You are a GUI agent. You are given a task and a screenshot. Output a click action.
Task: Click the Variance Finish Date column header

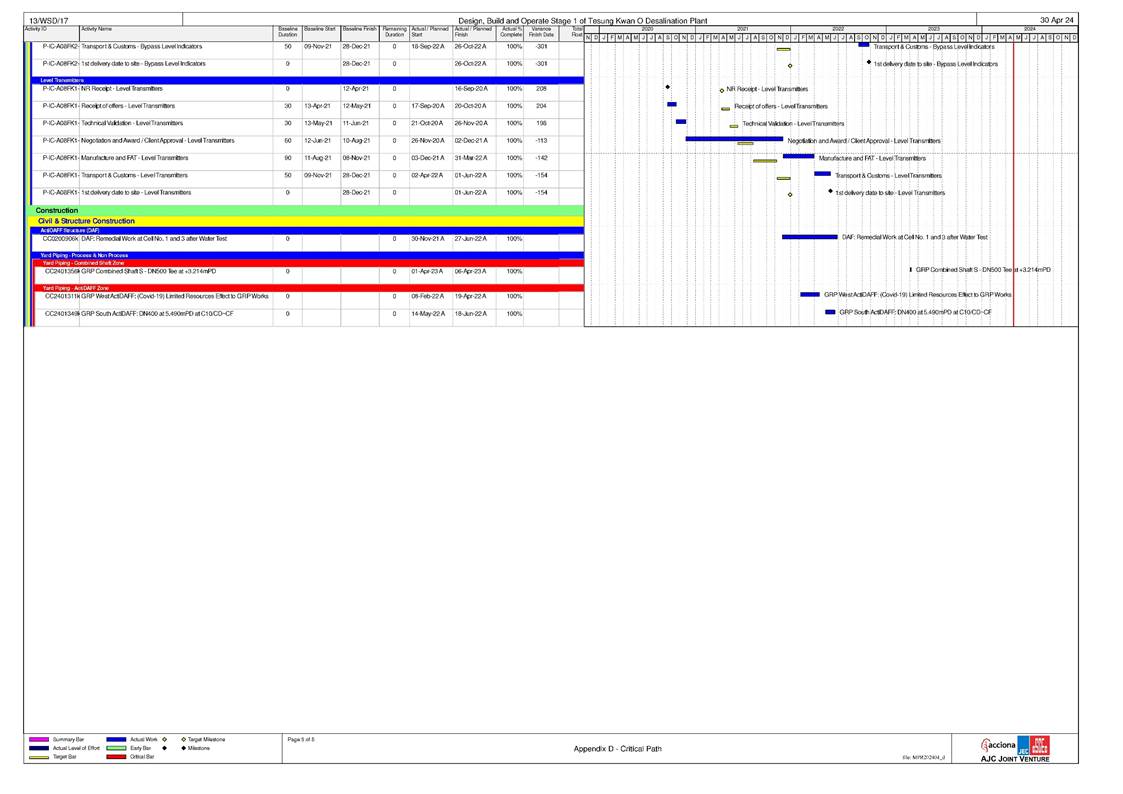[x=542, y=33]
